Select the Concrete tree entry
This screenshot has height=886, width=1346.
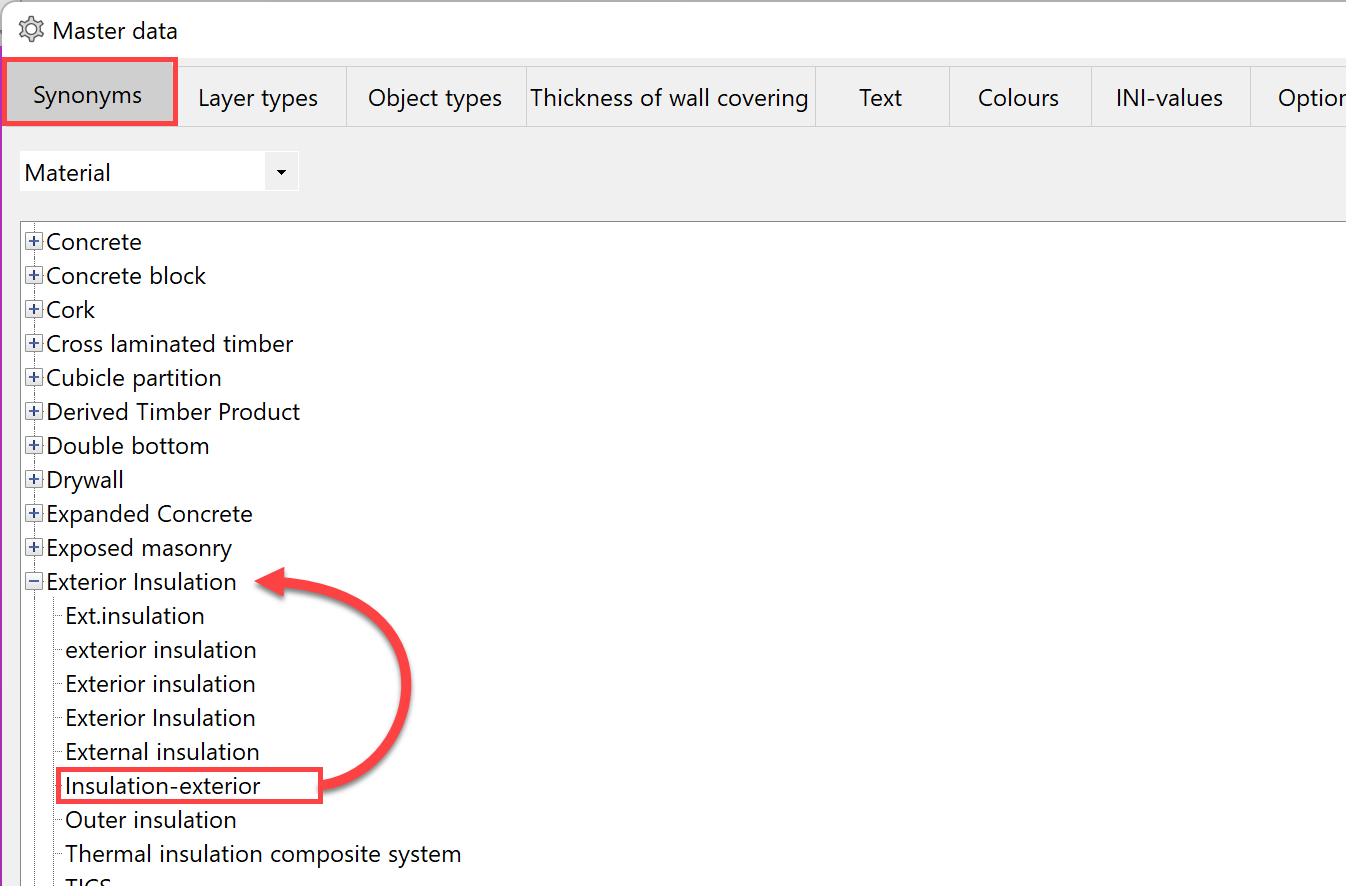pos(94,242)
